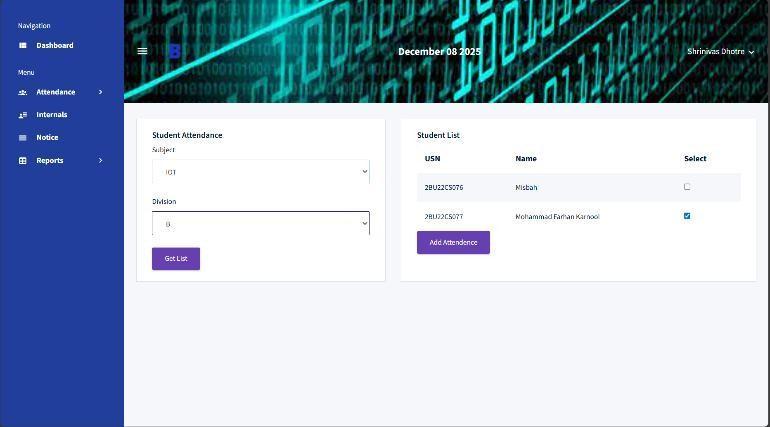Uncheck Mohammad Farhan Karnool's checkbox
Viewport: 770px width, 427px height.
[x=687, y=216]
